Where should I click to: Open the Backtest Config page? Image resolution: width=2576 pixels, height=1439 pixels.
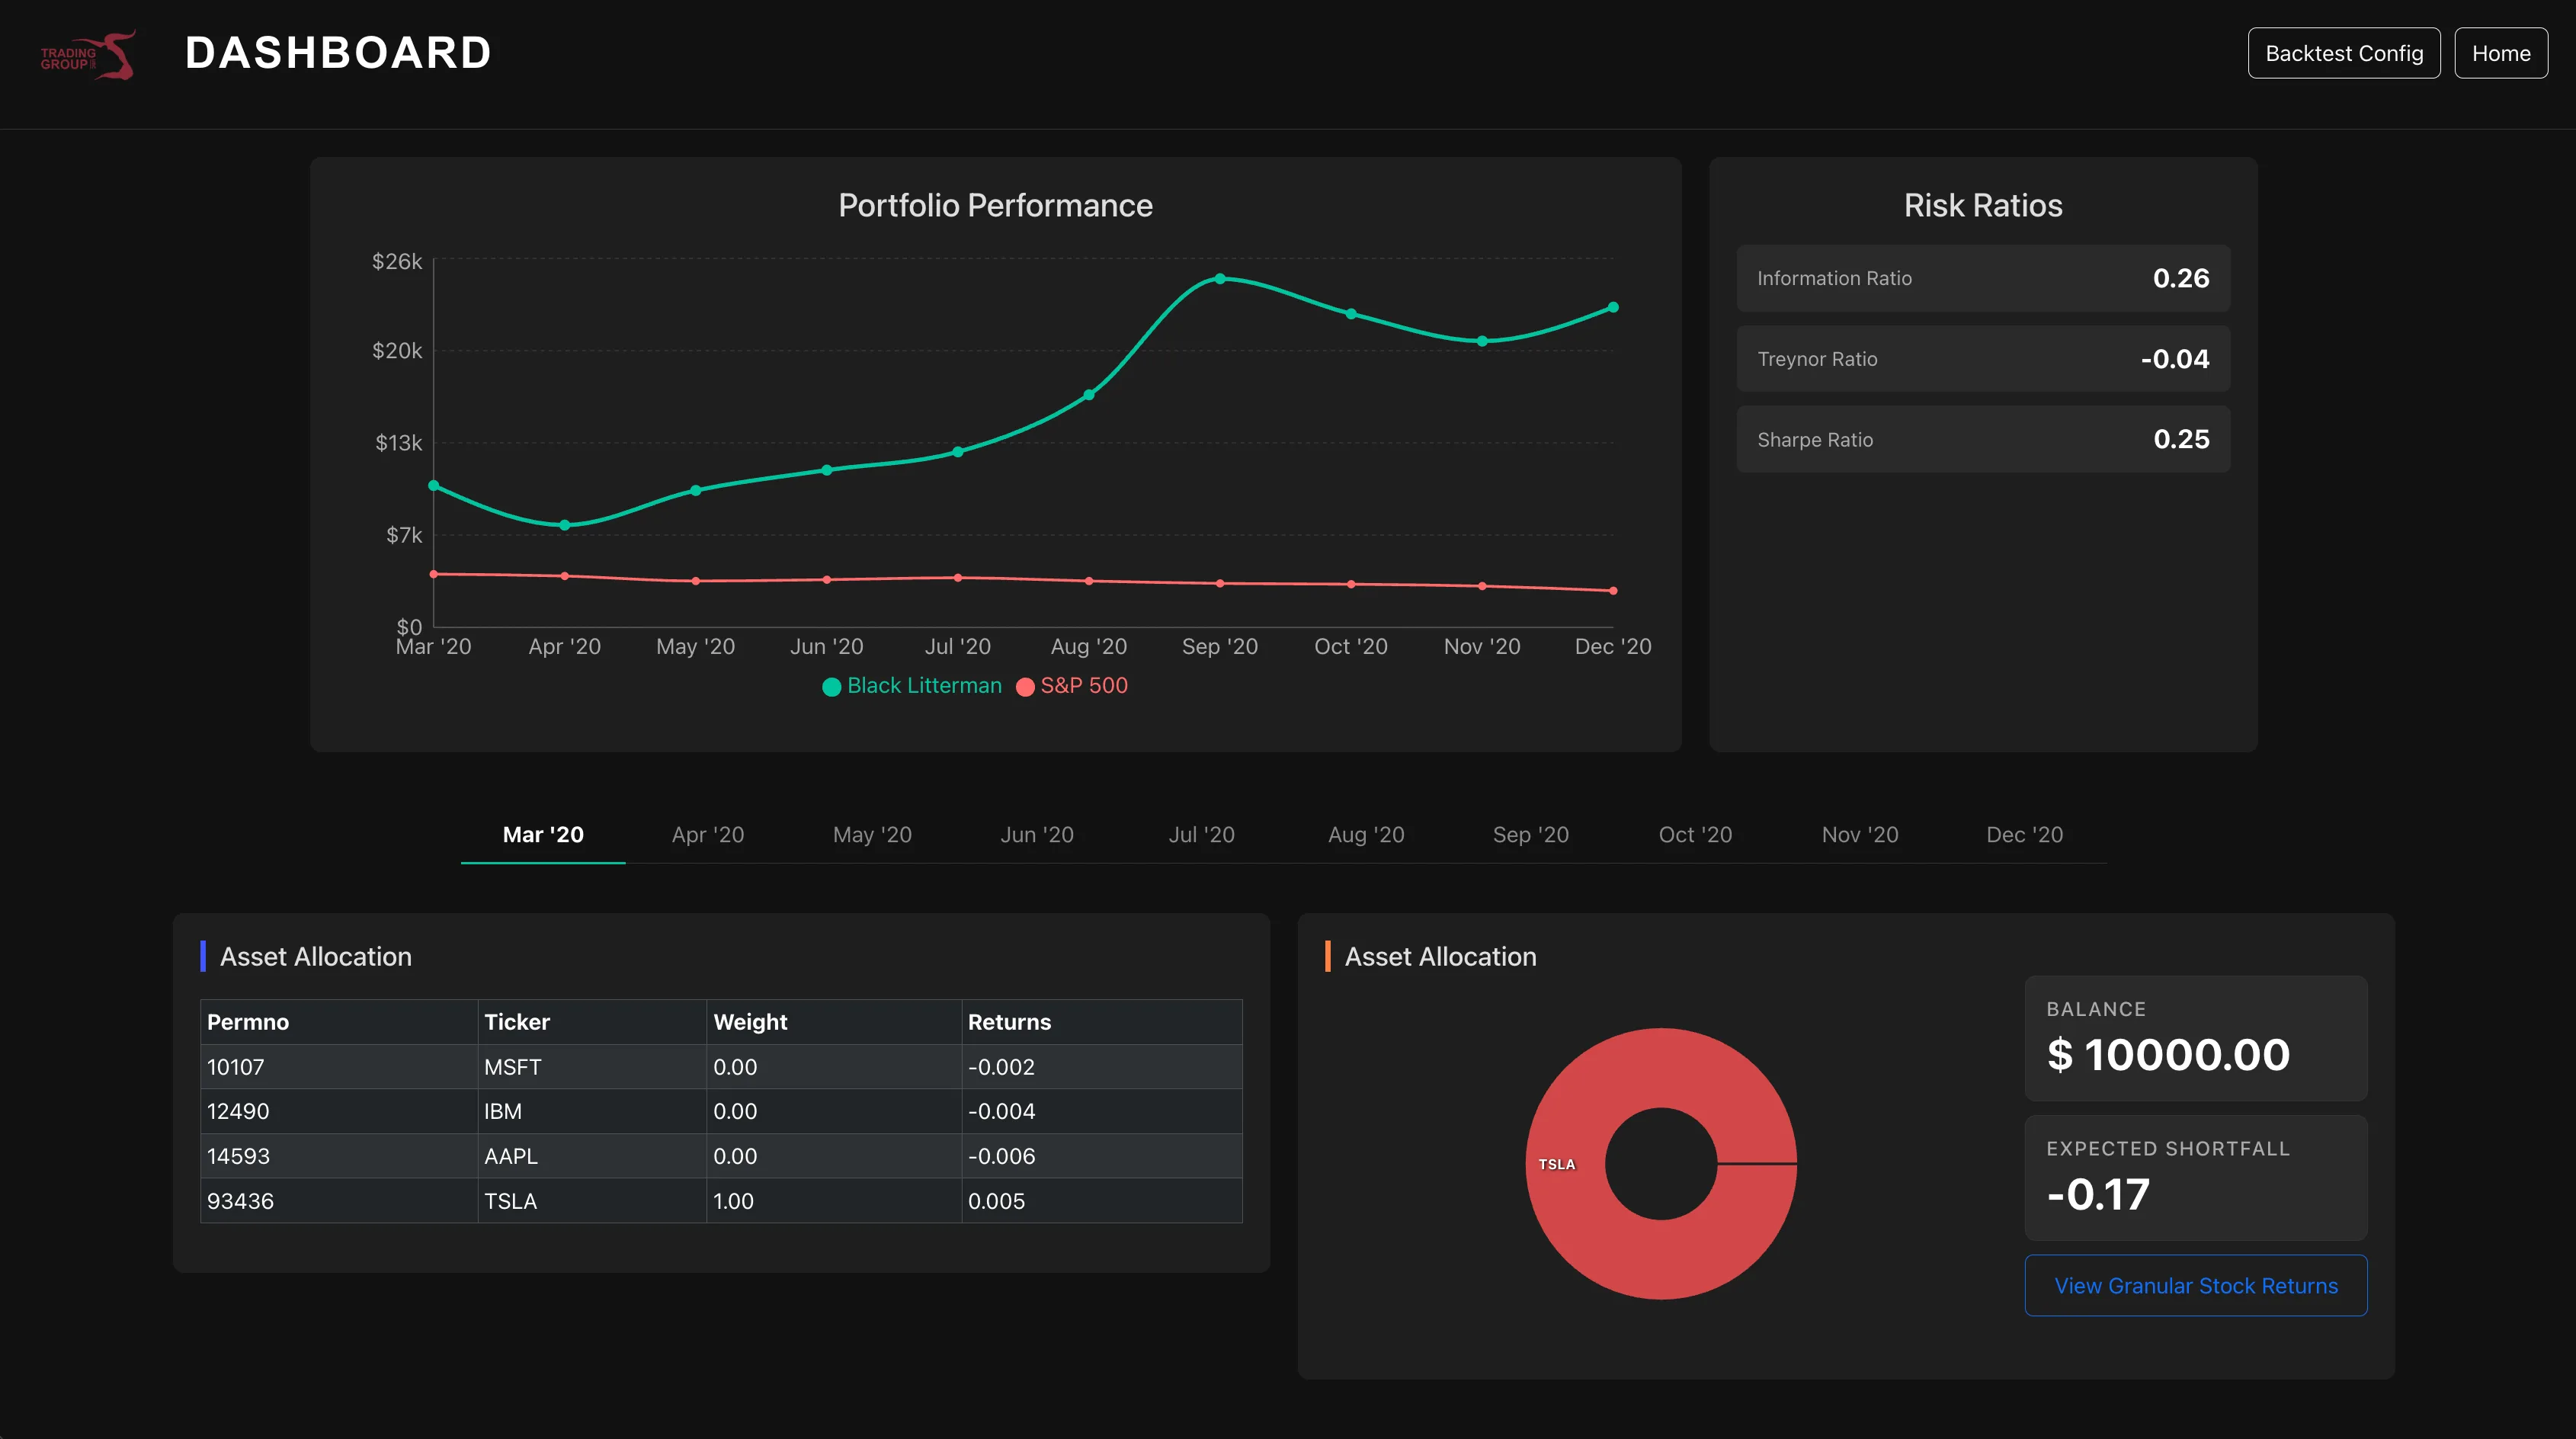click(2344, 53)
